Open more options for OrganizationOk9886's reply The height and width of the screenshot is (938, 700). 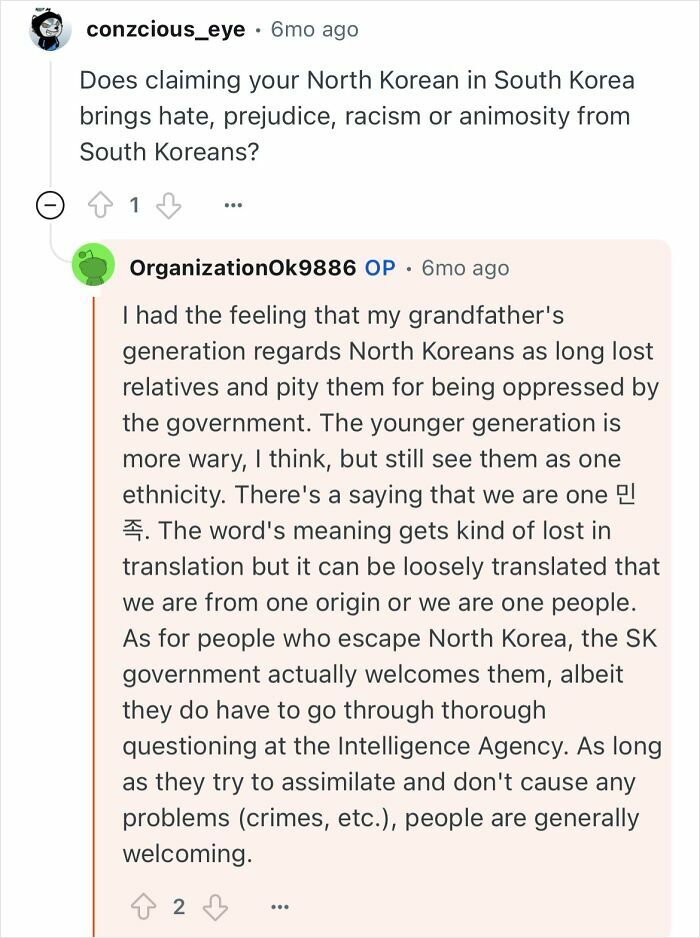tap(281, 905)
